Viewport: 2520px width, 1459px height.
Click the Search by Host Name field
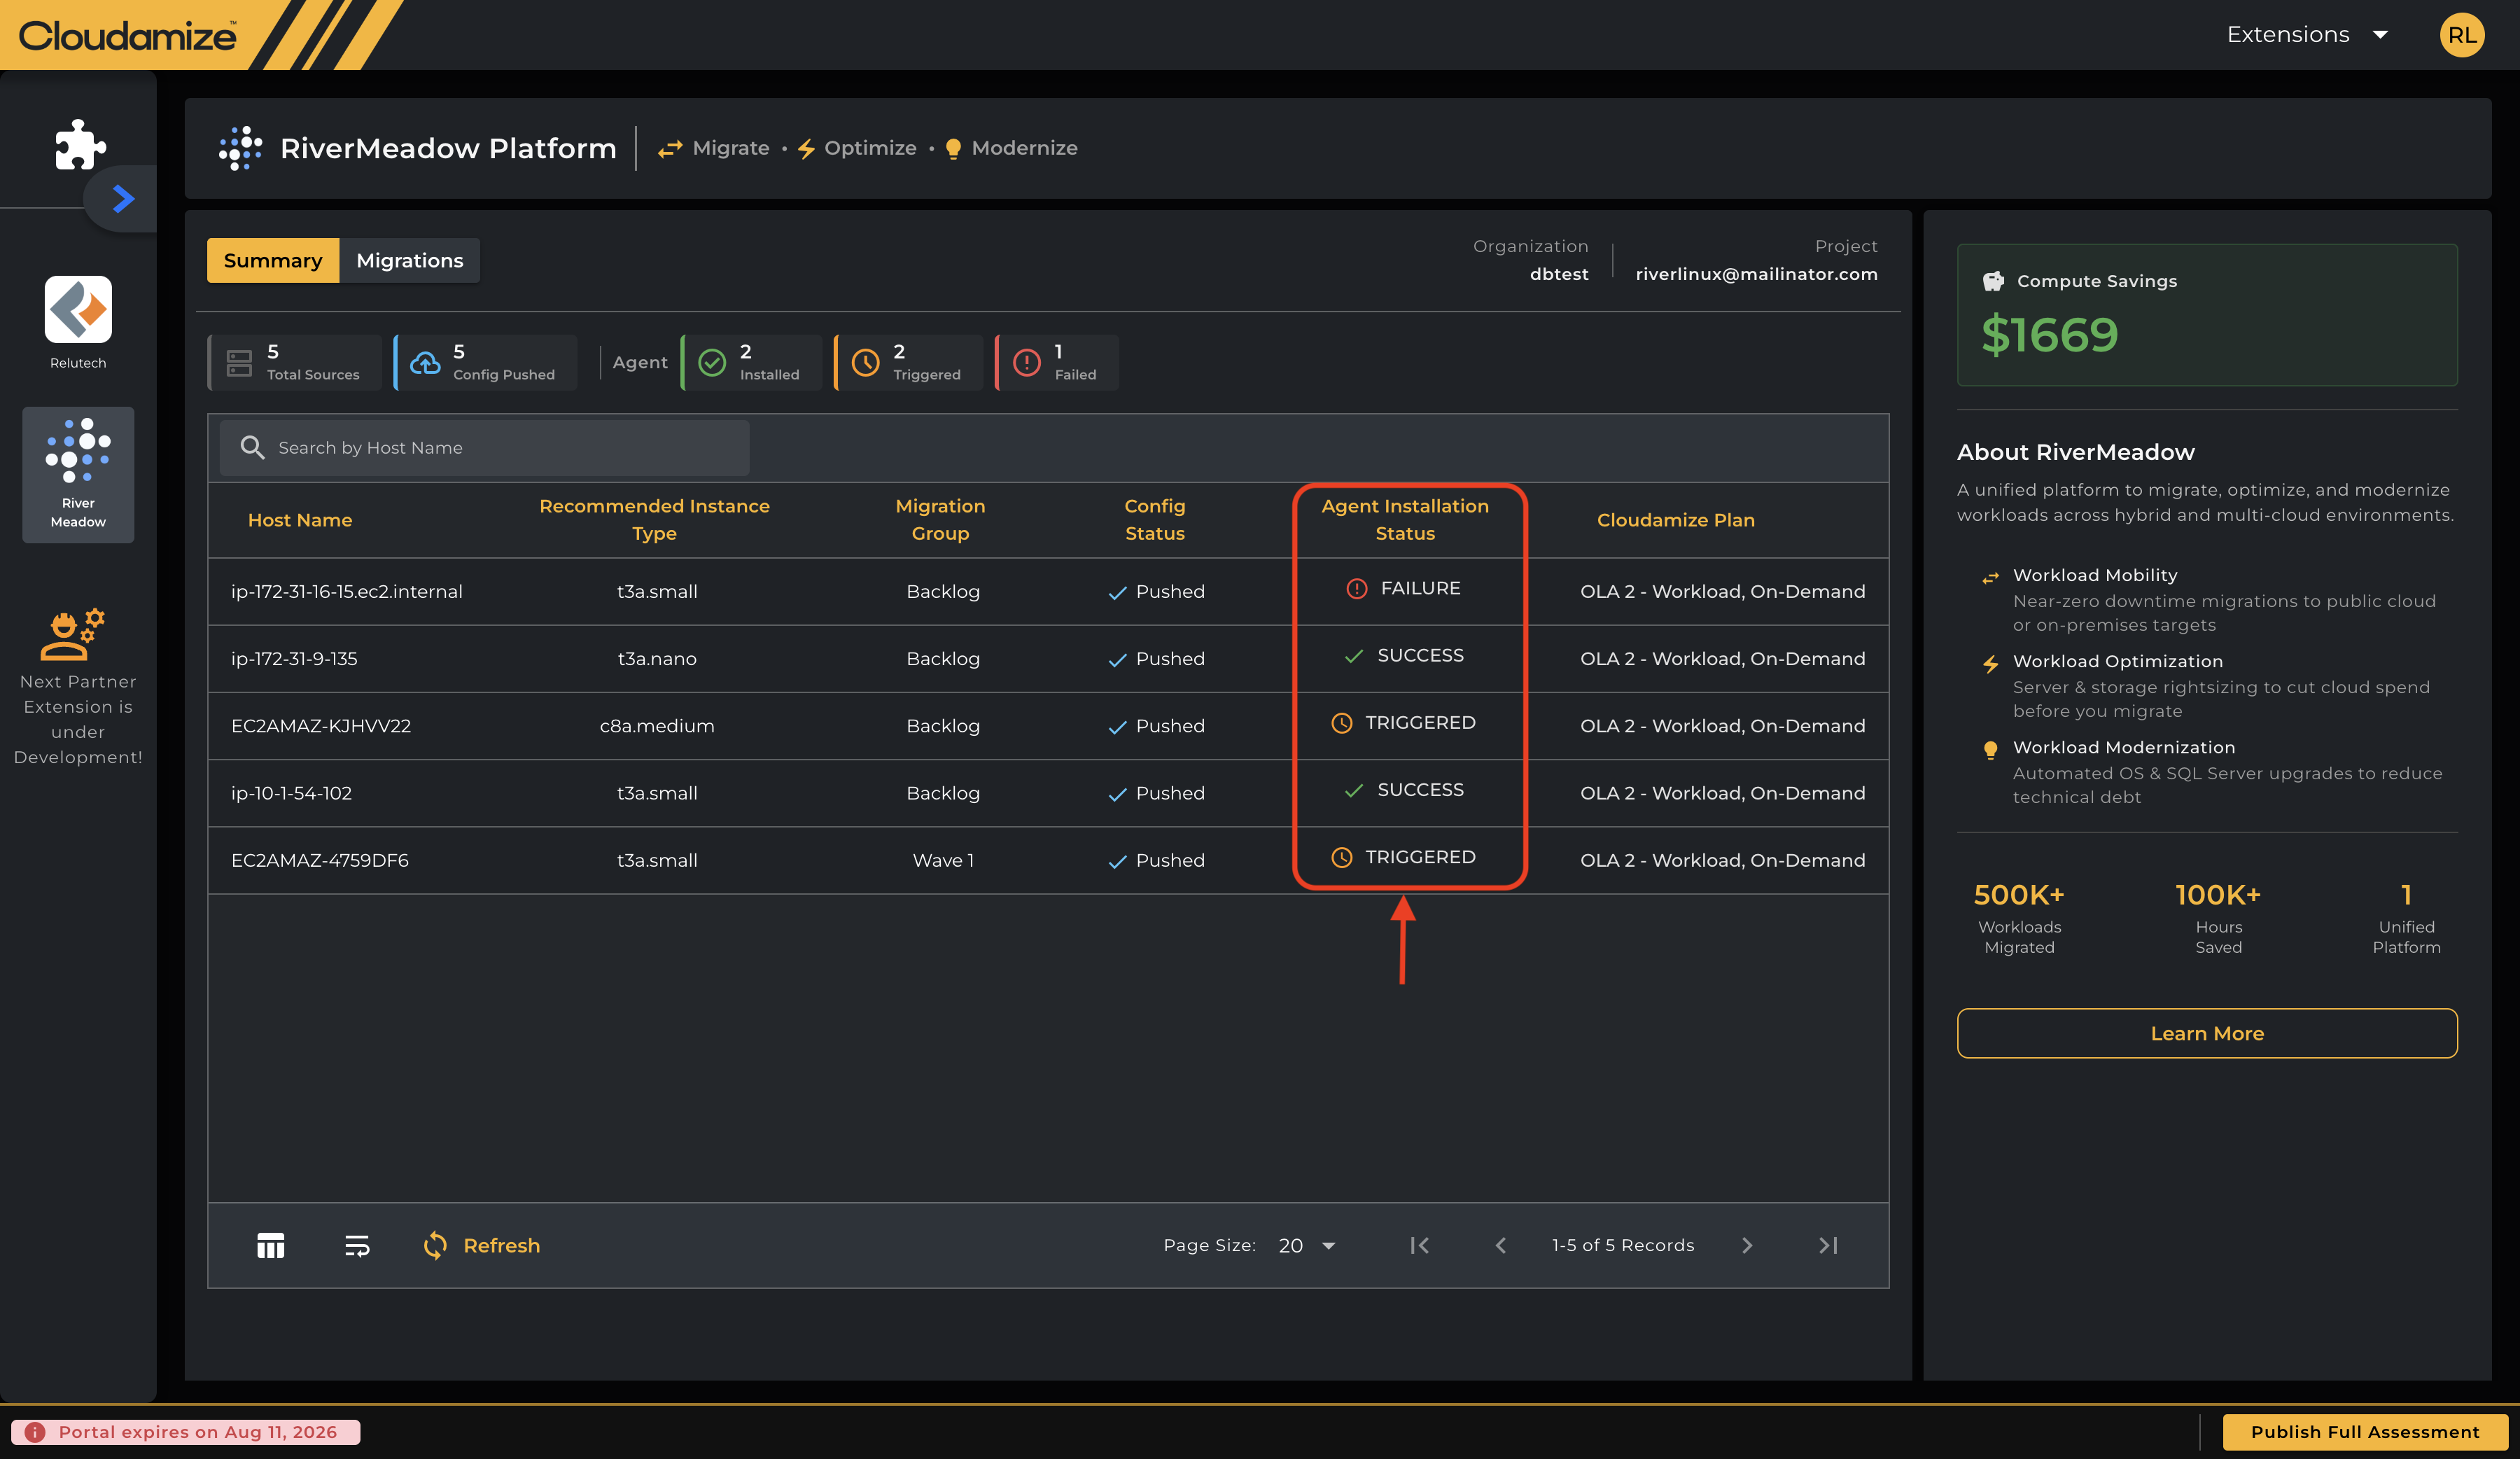click(484, 448)
